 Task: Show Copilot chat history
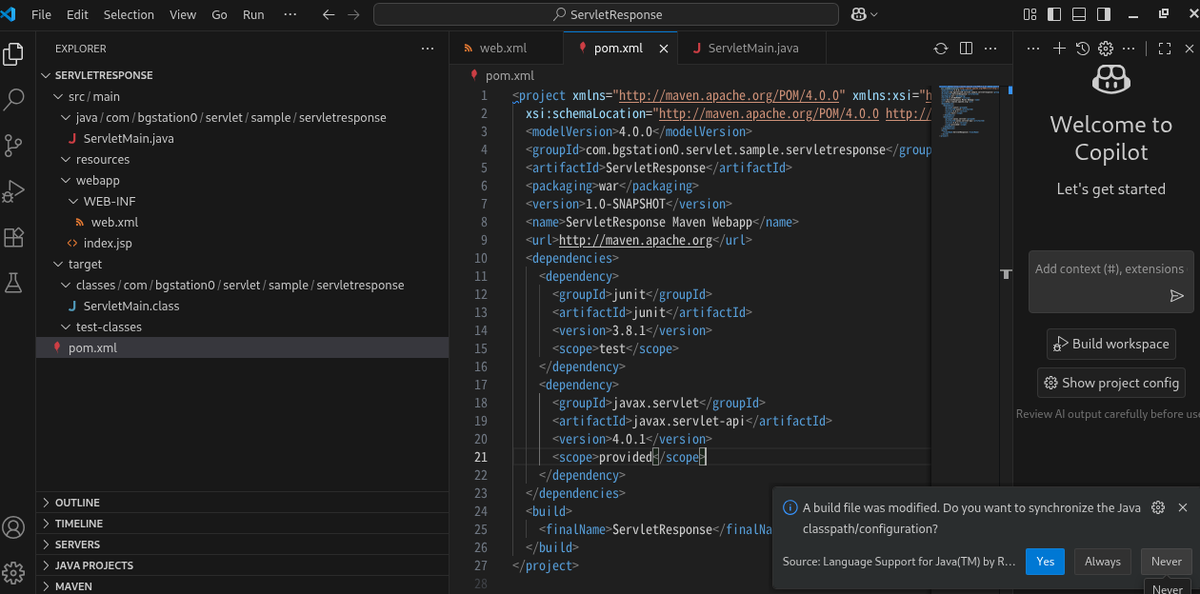pyautogui.click(x=1082, y=48)
